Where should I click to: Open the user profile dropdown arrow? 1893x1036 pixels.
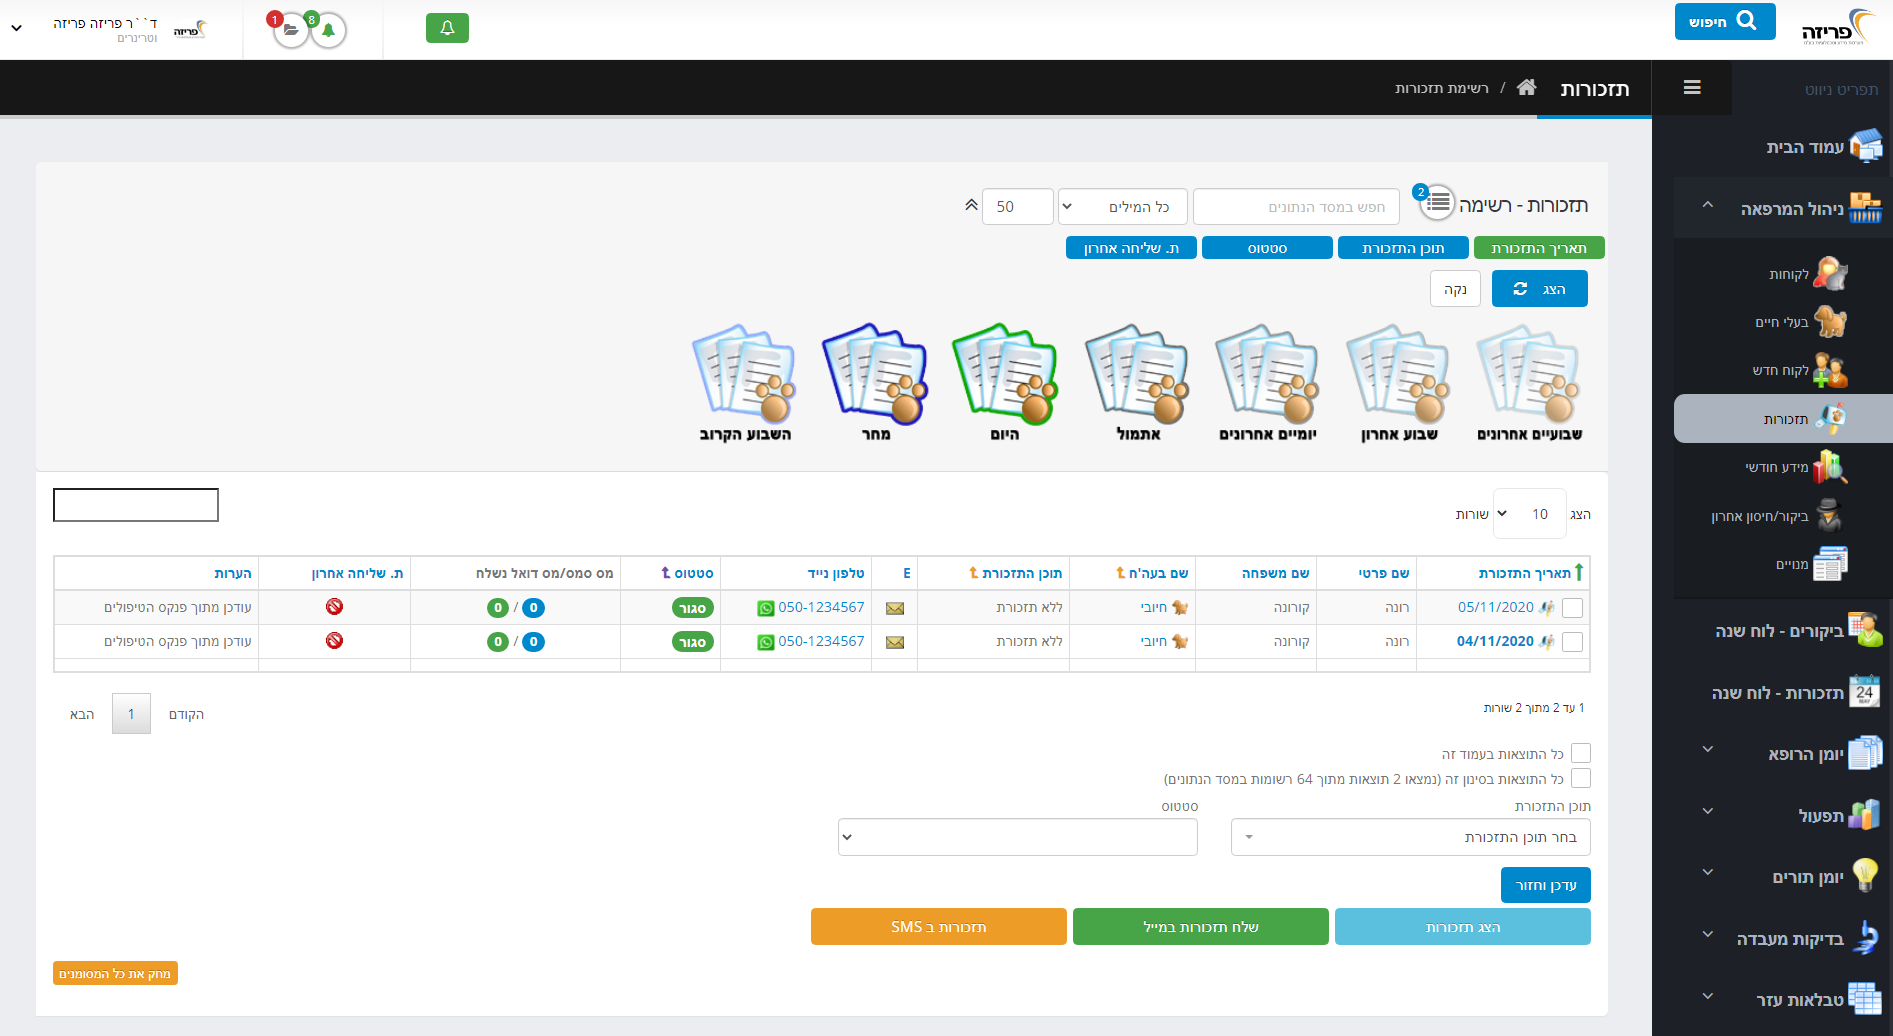click(x=17, y=28)
